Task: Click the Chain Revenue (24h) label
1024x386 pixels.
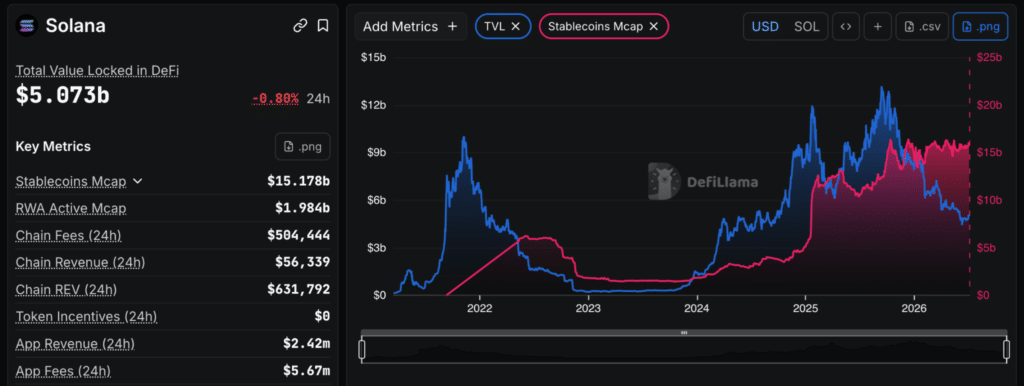Action: [x=80, y=263]
